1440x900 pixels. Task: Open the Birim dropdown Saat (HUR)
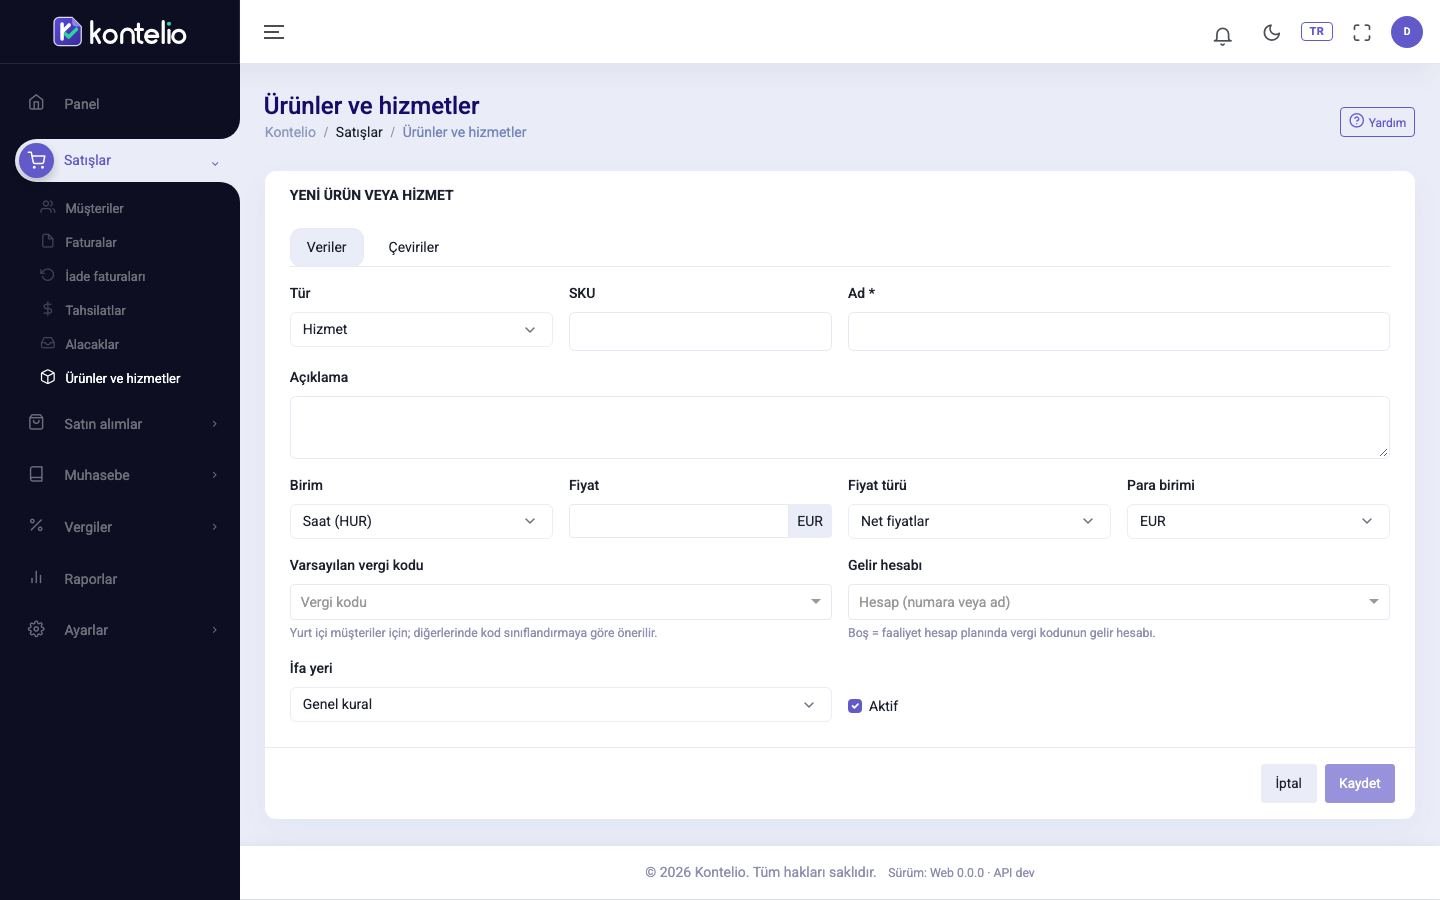pyautogui.click(x=421, y=521)
